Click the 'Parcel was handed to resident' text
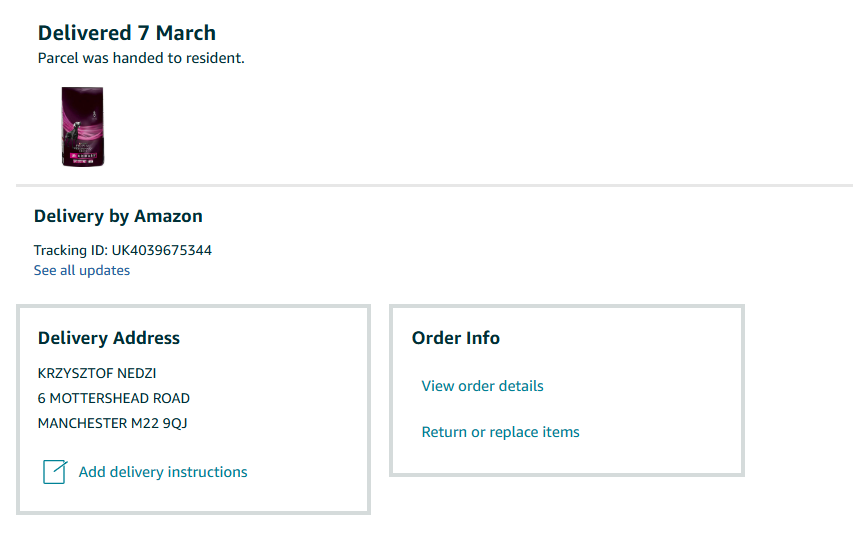Image resolution: width=853 pixels, height=558 pixels. (141, 58)
